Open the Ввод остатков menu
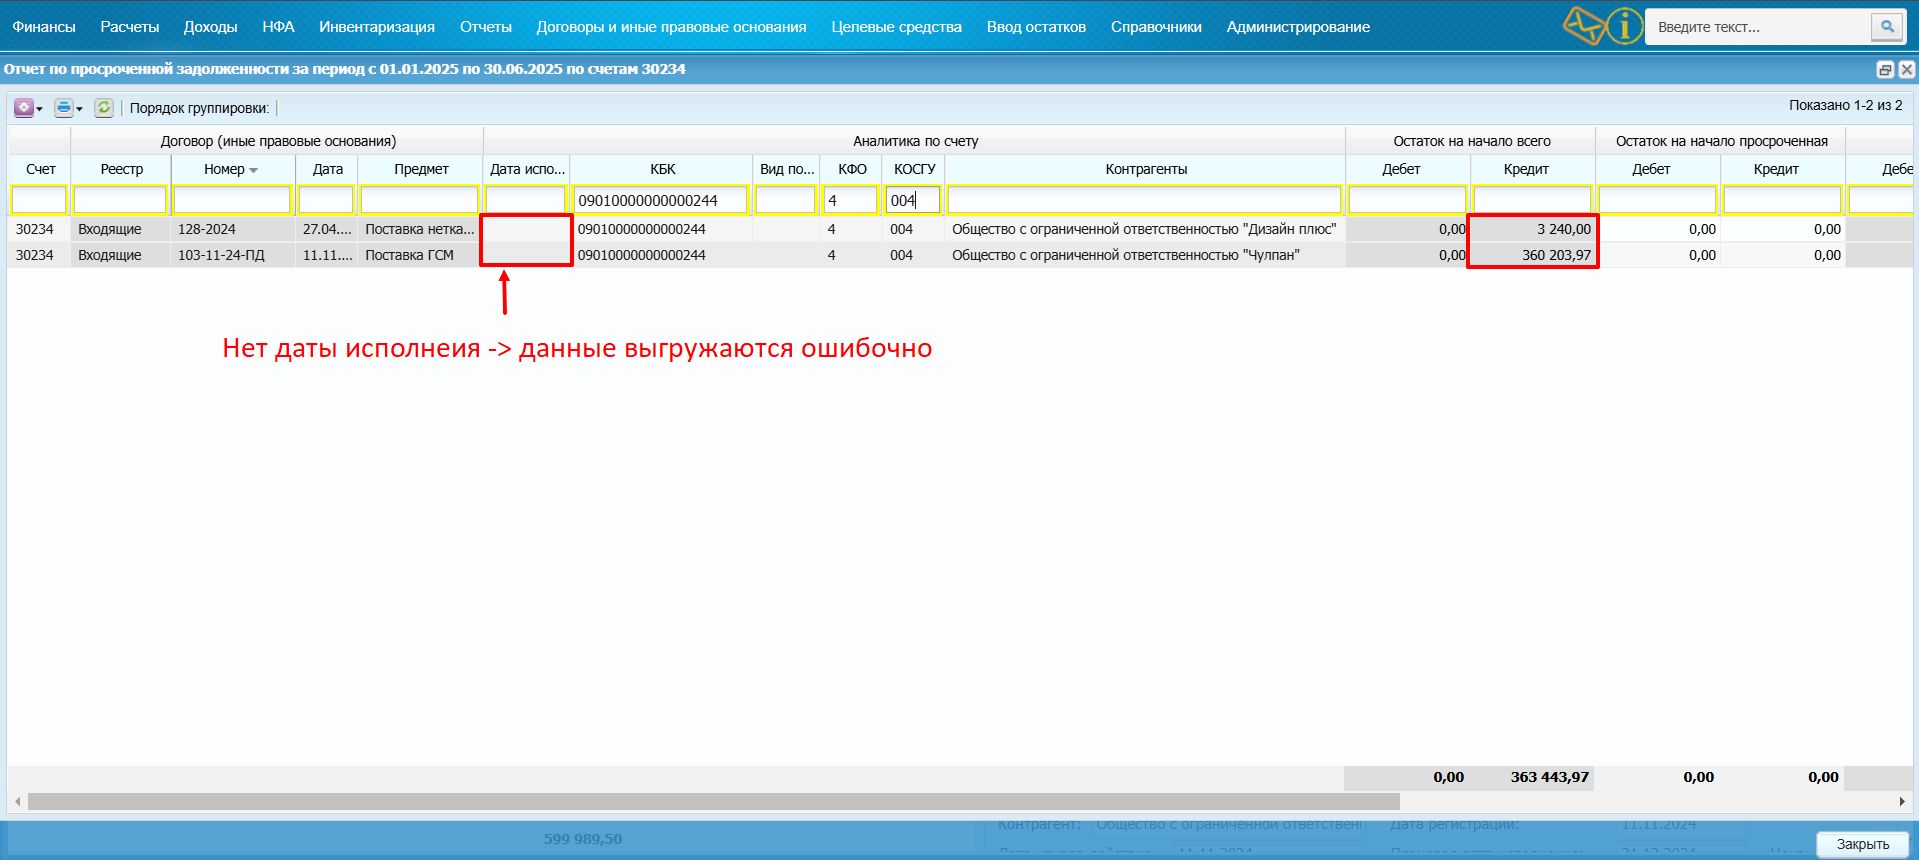Screen dimensions: 1919x860 point(1036,27)
